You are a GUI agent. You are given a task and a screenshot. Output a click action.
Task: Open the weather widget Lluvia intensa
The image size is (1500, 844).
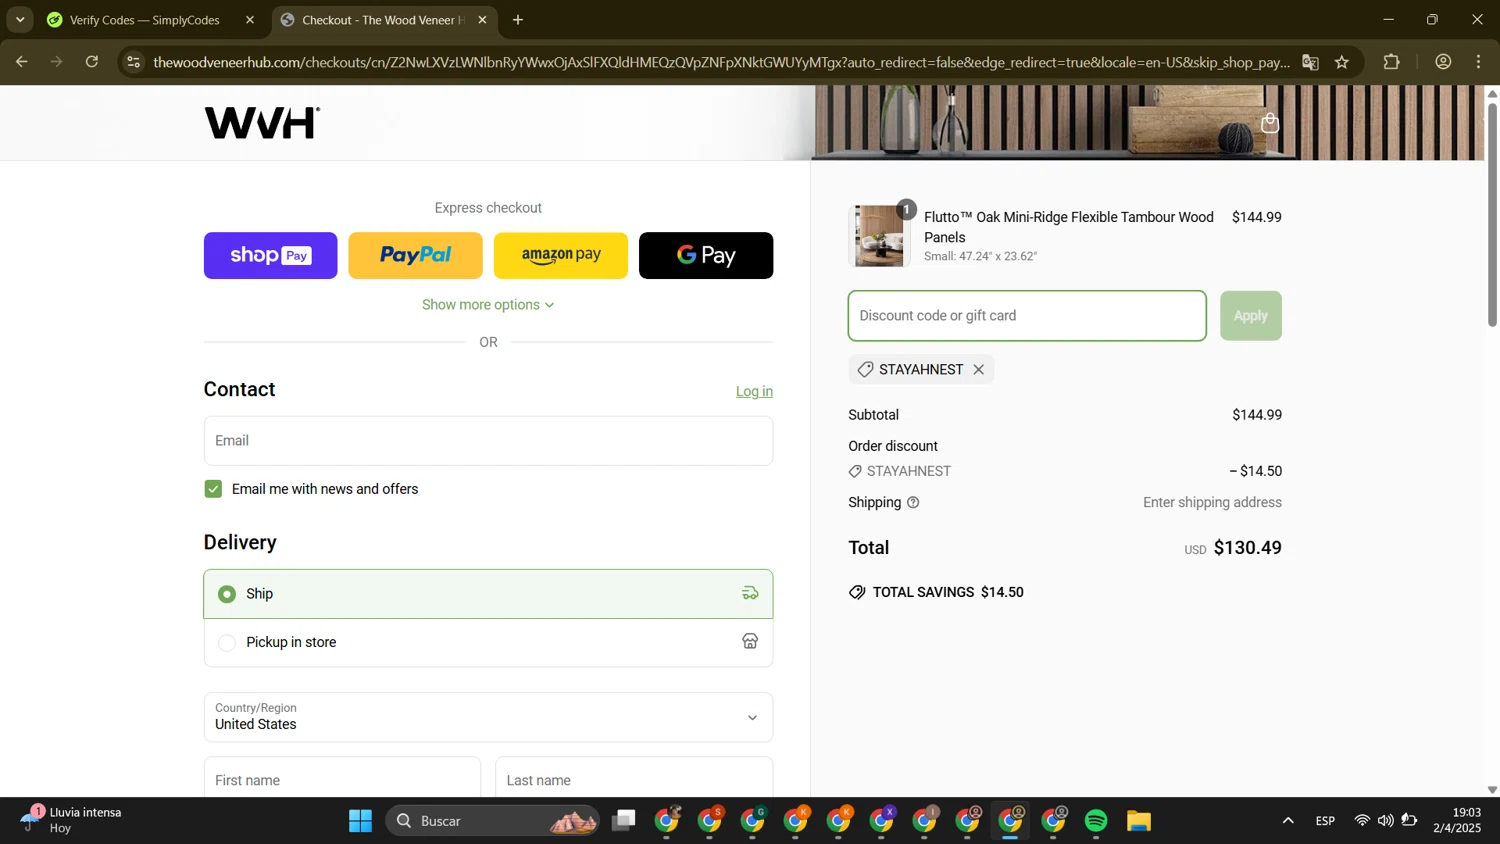(x=70, y=820)
